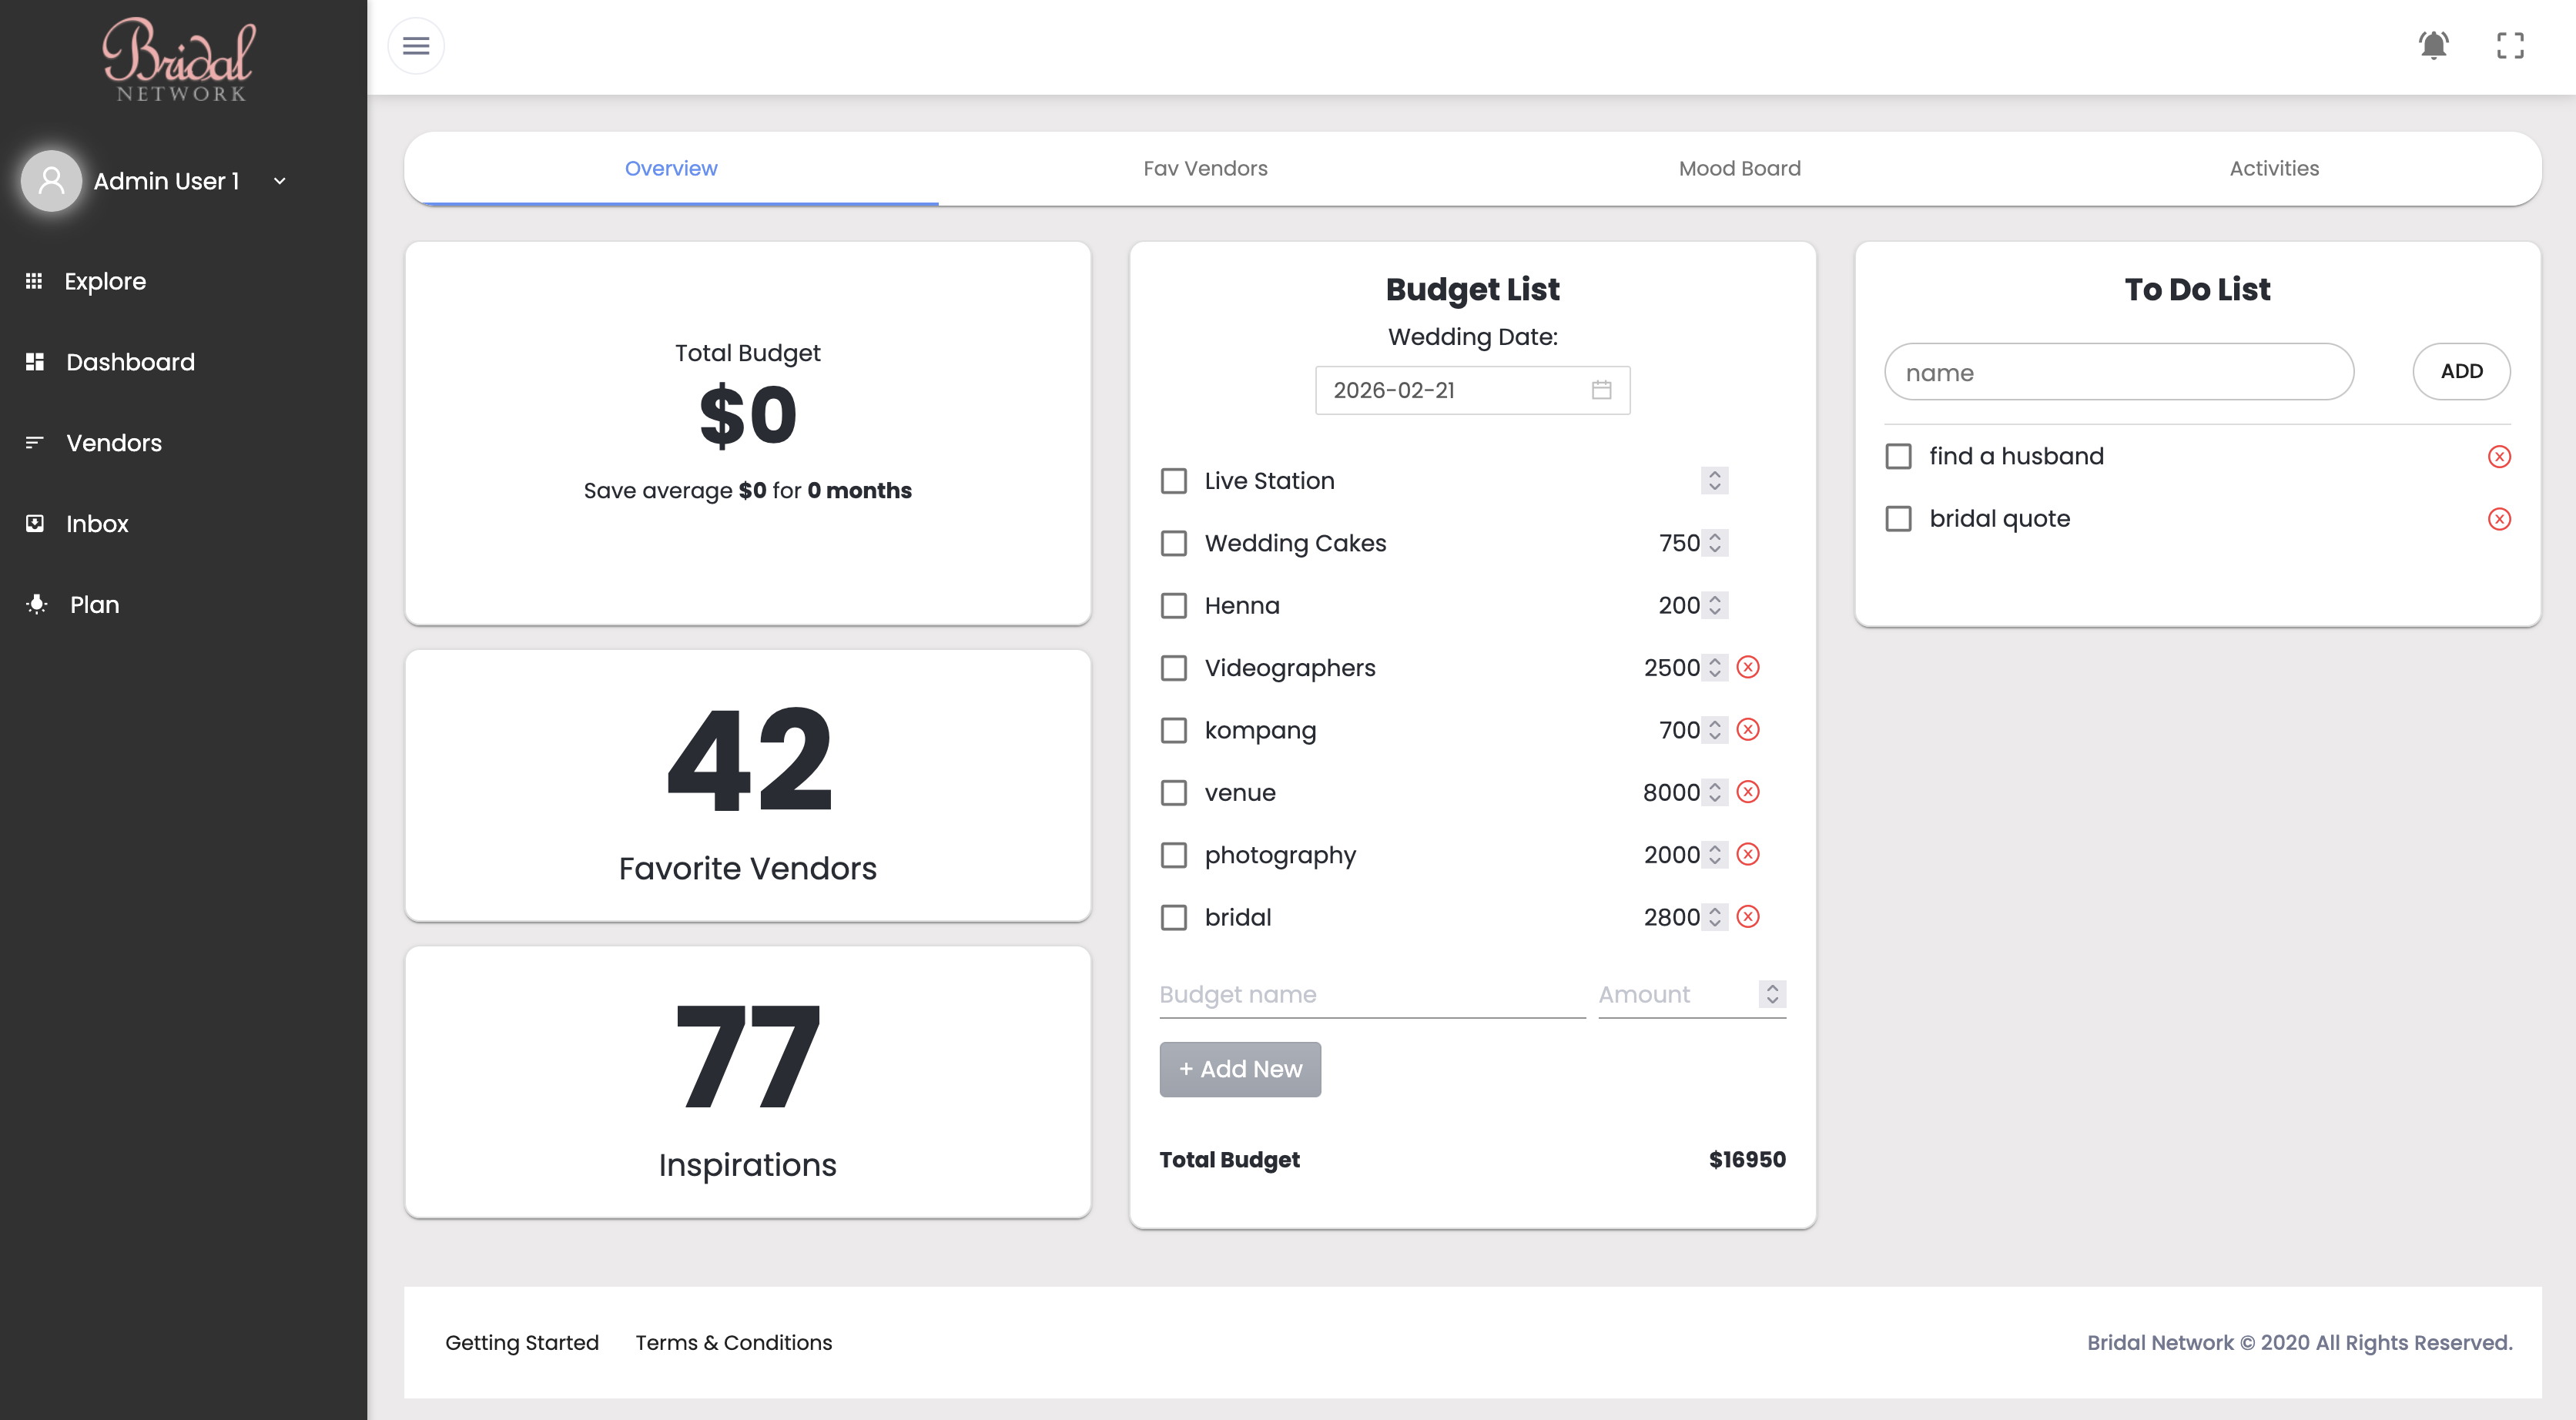Check the 'bridal quote' to-do checkbox

pos(1898,519)
